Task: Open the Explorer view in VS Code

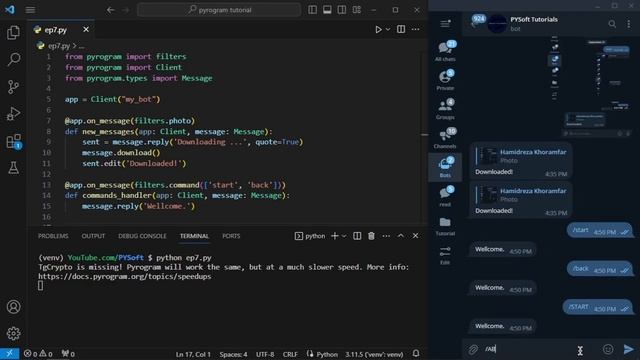Action: click(13, 33)
